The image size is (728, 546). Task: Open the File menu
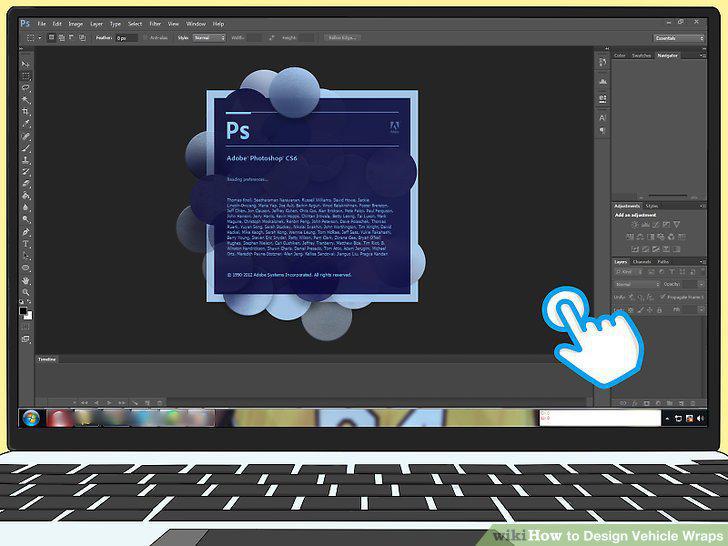41,24
